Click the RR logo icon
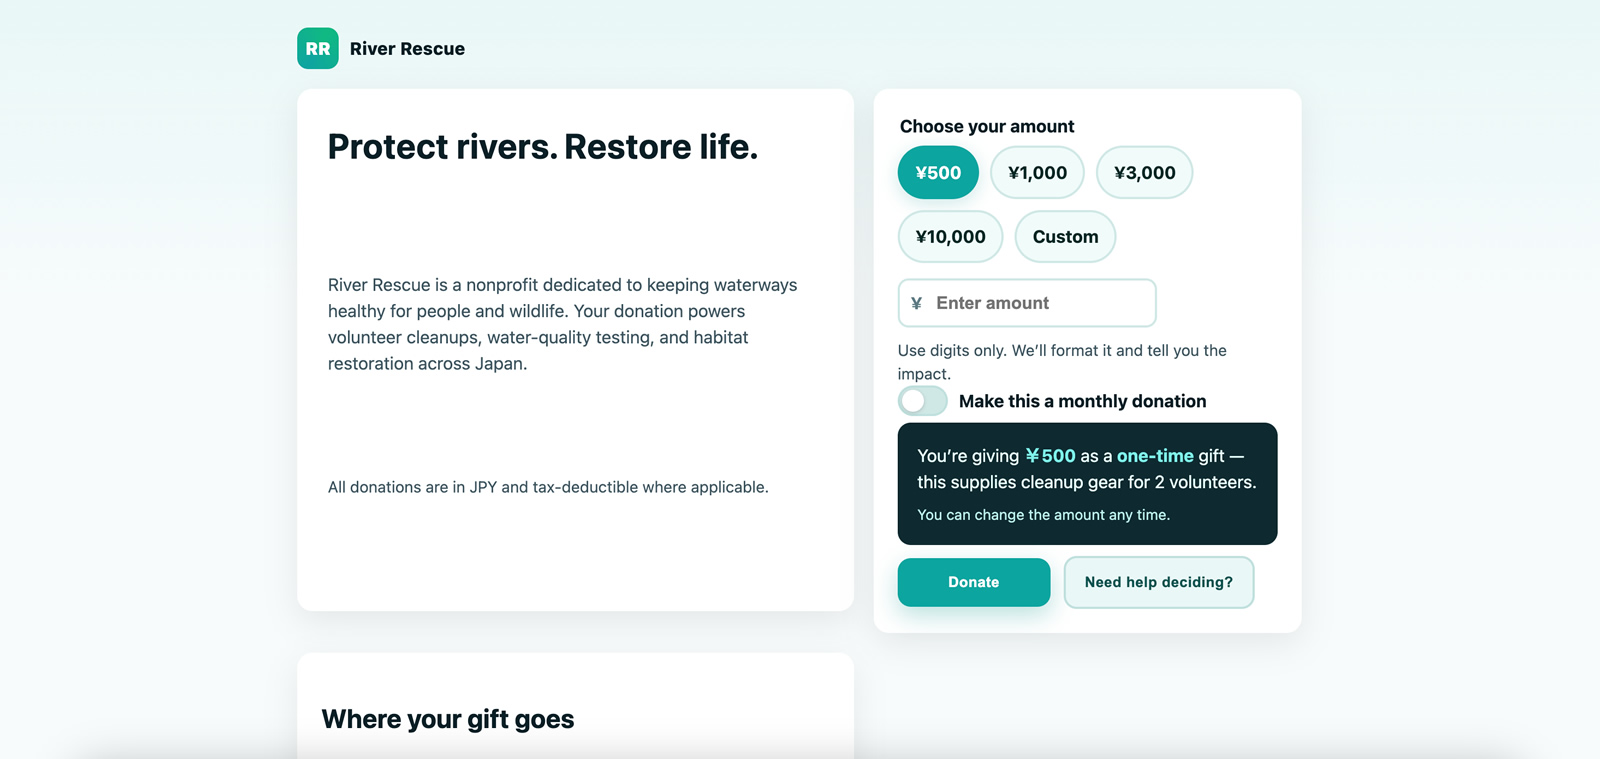Screen dimensions: 1600x759 (x=318, y=48)
